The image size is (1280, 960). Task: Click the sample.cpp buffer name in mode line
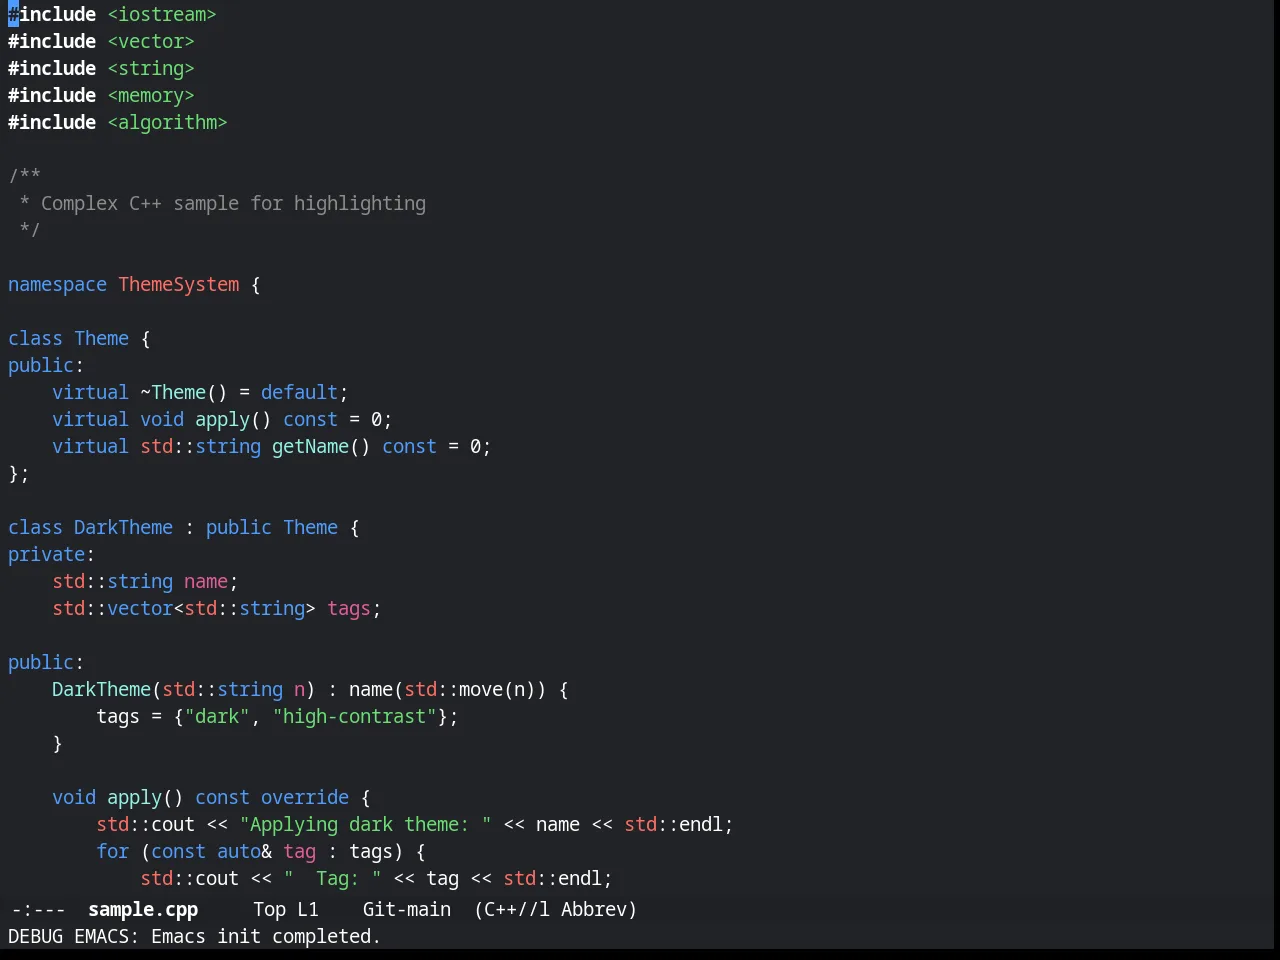[143, 909]
